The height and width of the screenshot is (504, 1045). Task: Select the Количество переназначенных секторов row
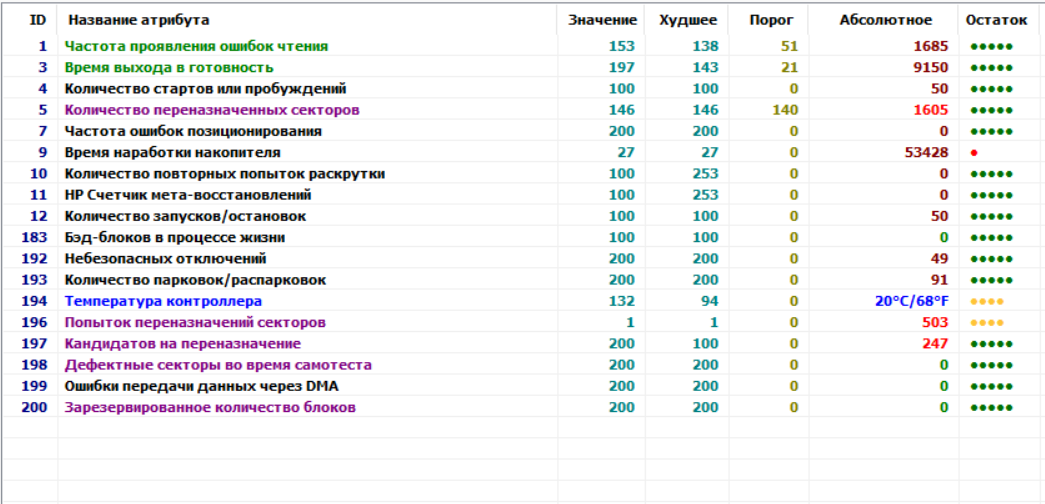click(x=212, y=110)
